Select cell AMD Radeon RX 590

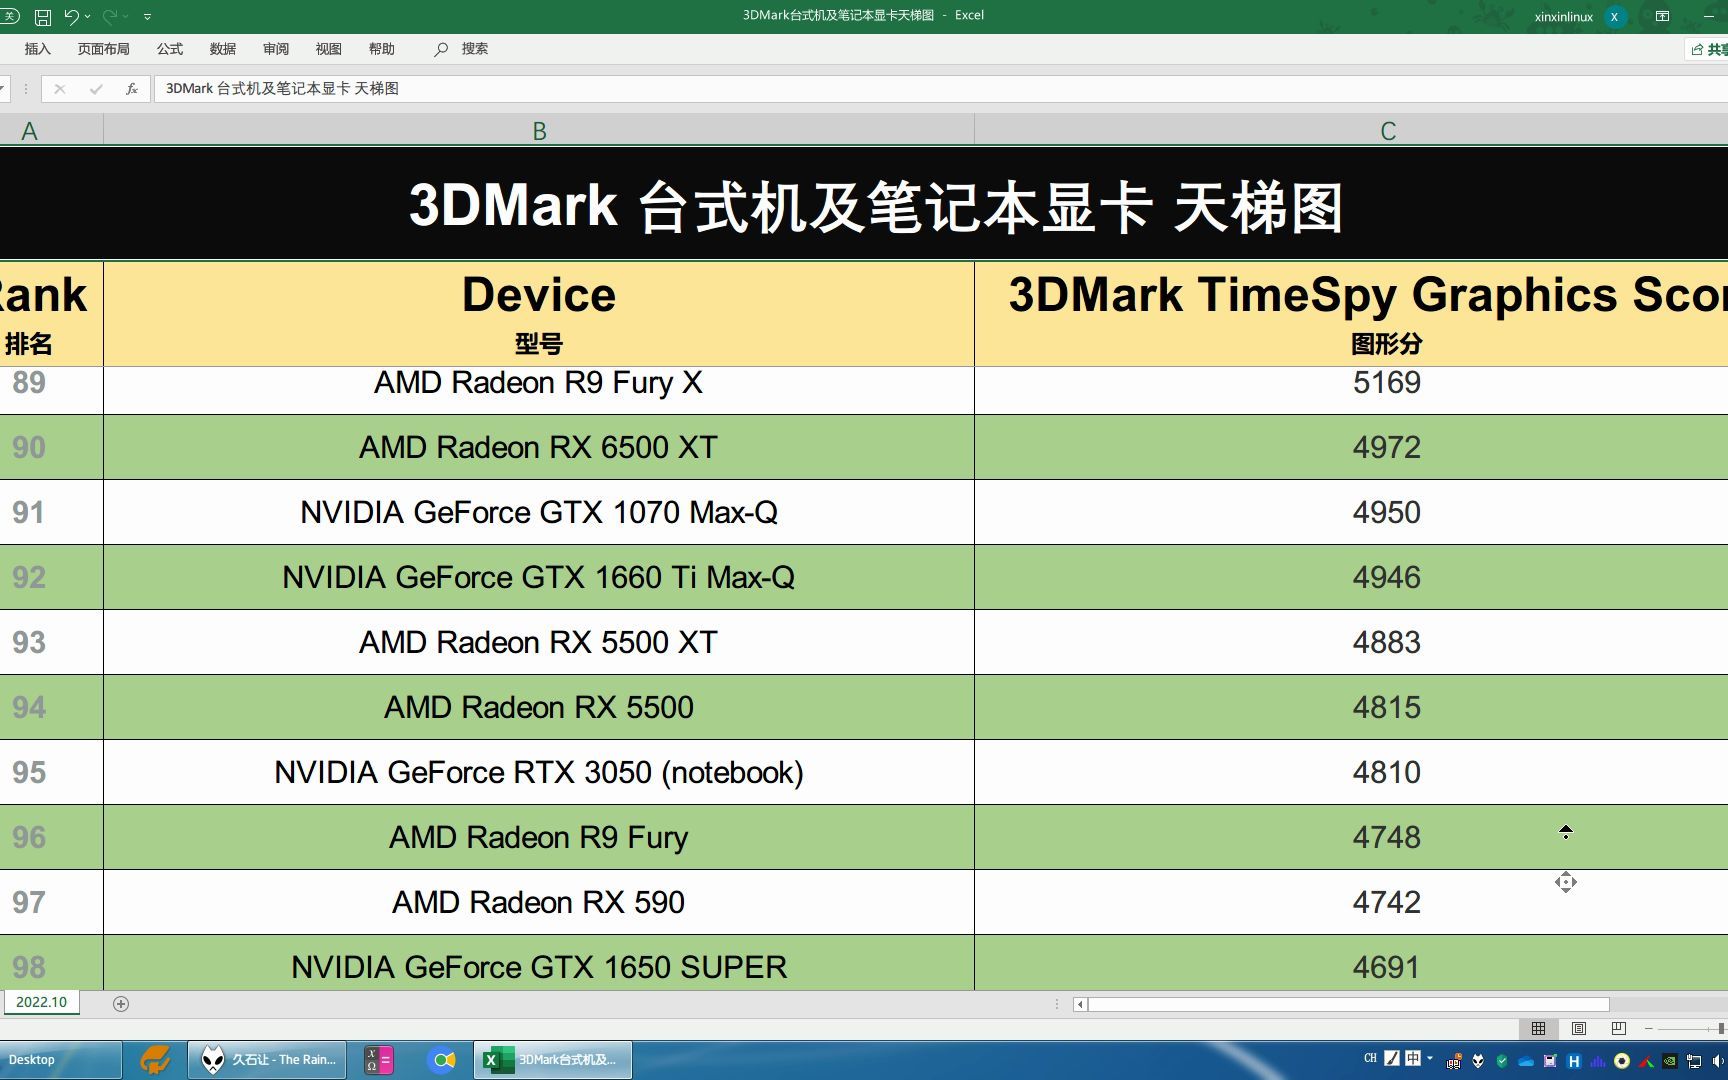pyautogui.click(x=539, y=902)
